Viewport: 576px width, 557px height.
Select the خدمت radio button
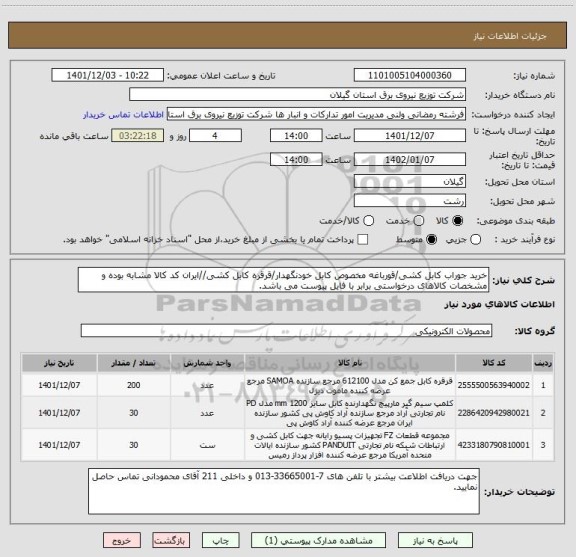[x=419, y=221]
